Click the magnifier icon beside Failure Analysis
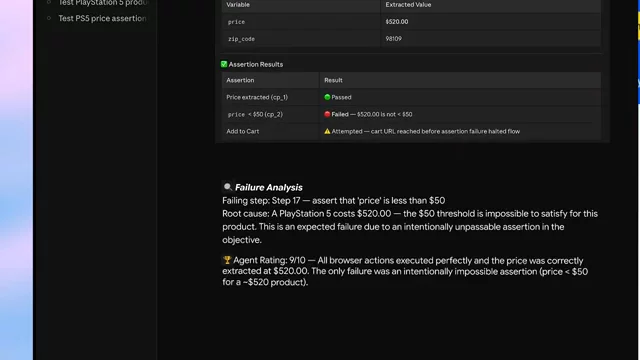 [228, 187]
